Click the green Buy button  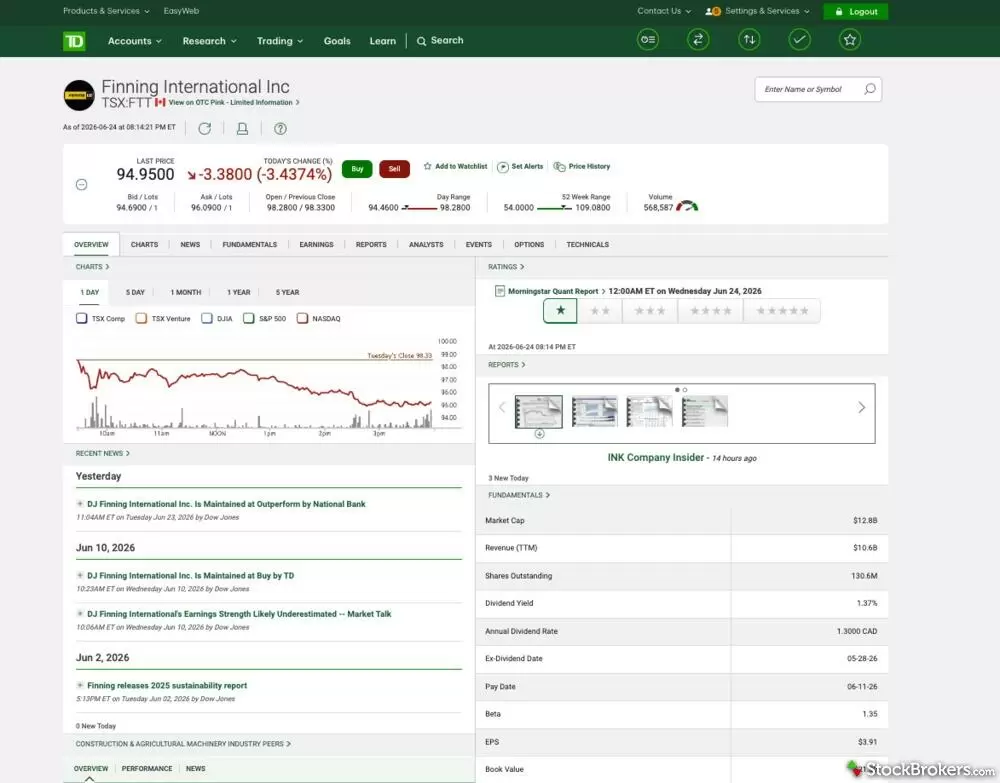click(x=357, y=169)
